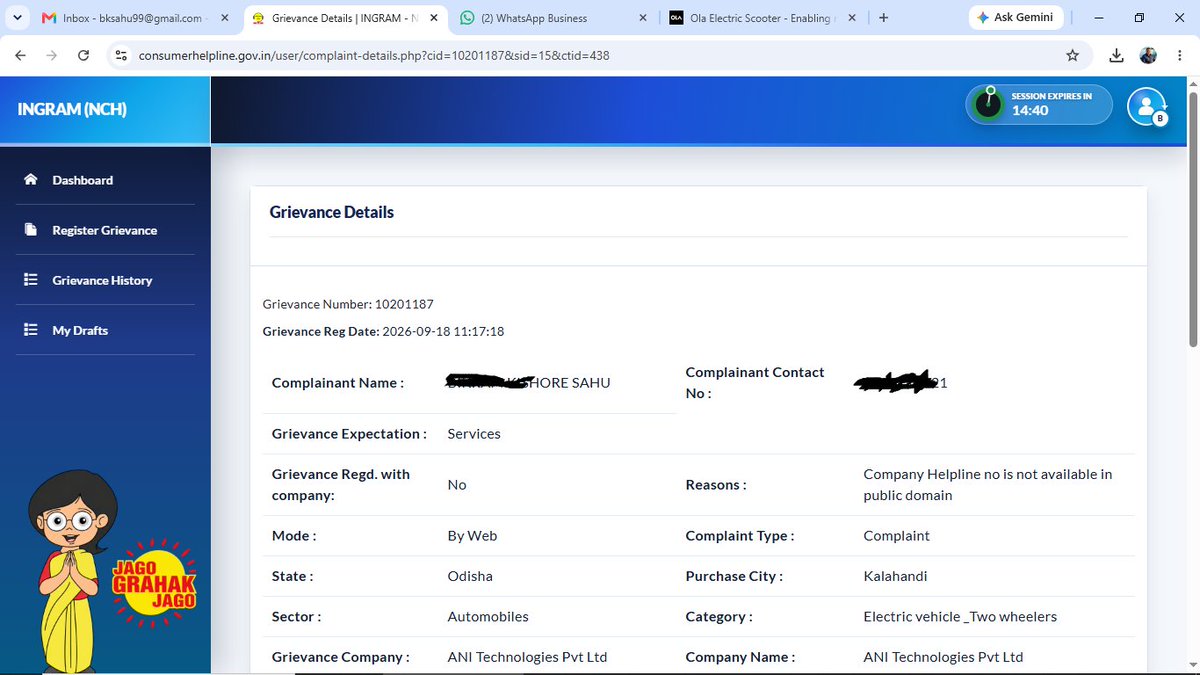The image size is (1200, 675).
Task: Click the browser back arrow
Action: [x=20, y=56]
